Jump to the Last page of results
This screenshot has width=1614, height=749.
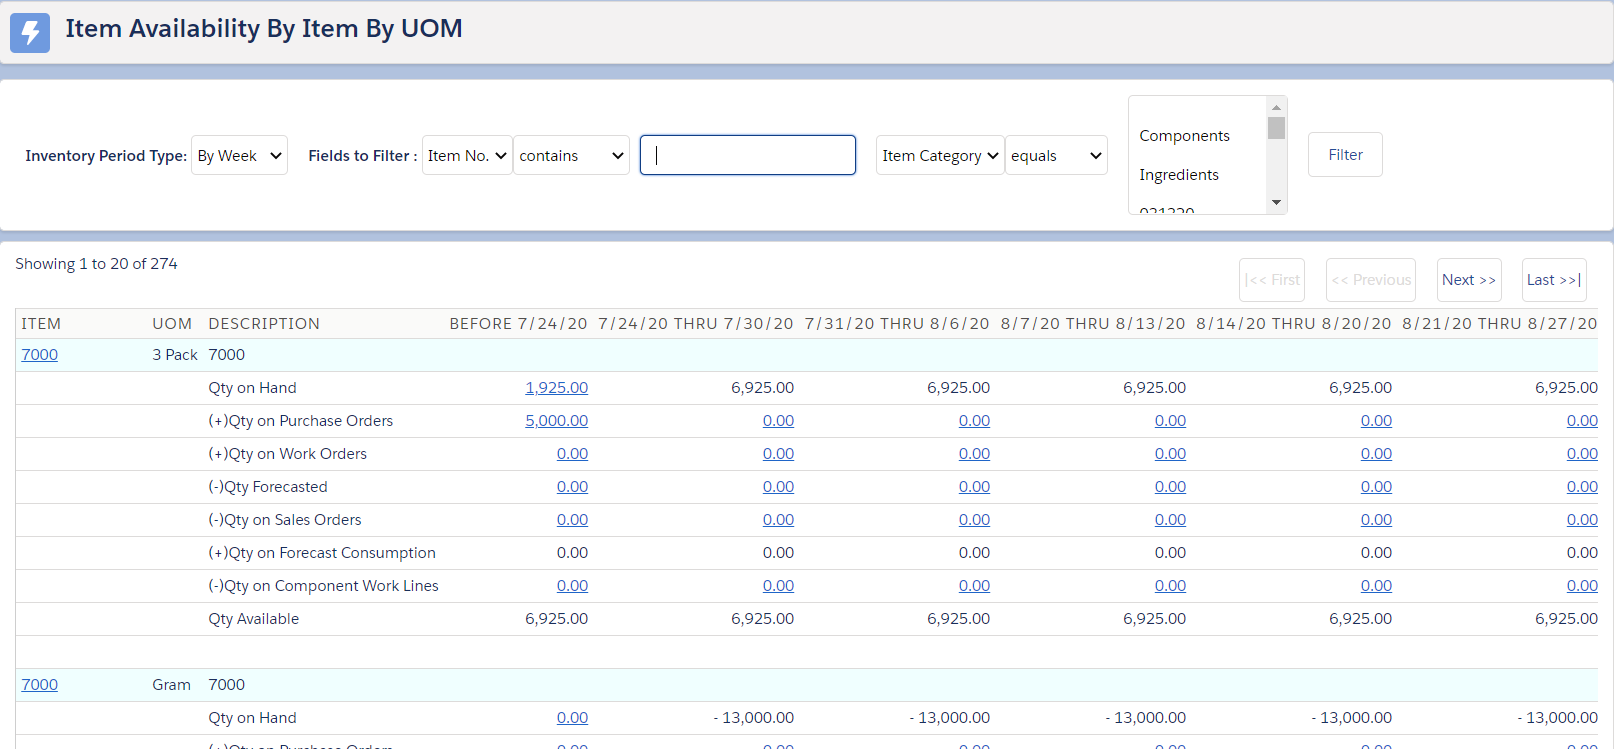[x=1554, y=280]
